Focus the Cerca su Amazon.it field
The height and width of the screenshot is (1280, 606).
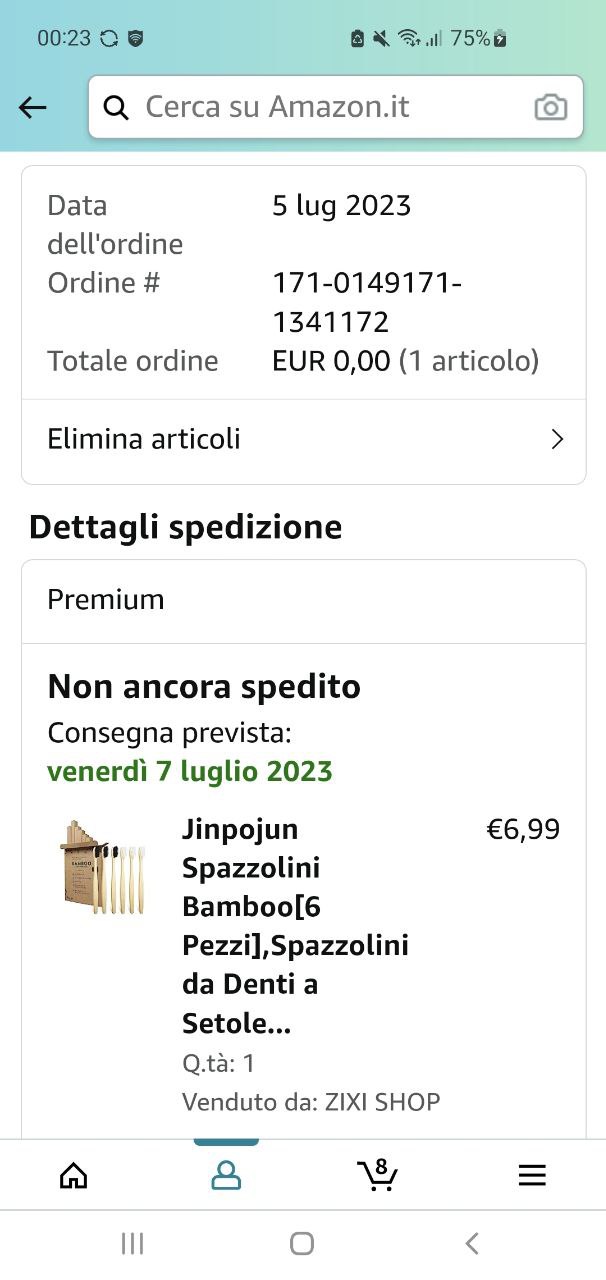tap(320, 108)
